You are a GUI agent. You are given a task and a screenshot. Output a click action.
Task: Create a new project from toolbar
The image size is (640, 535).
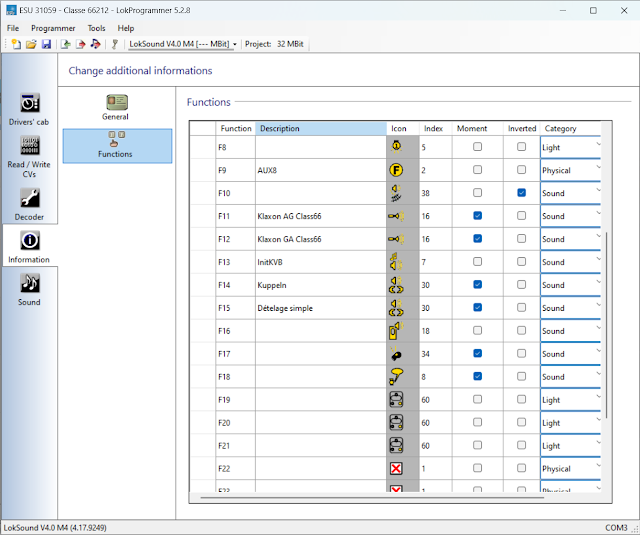pyautogui.click(x=16, y=44)
